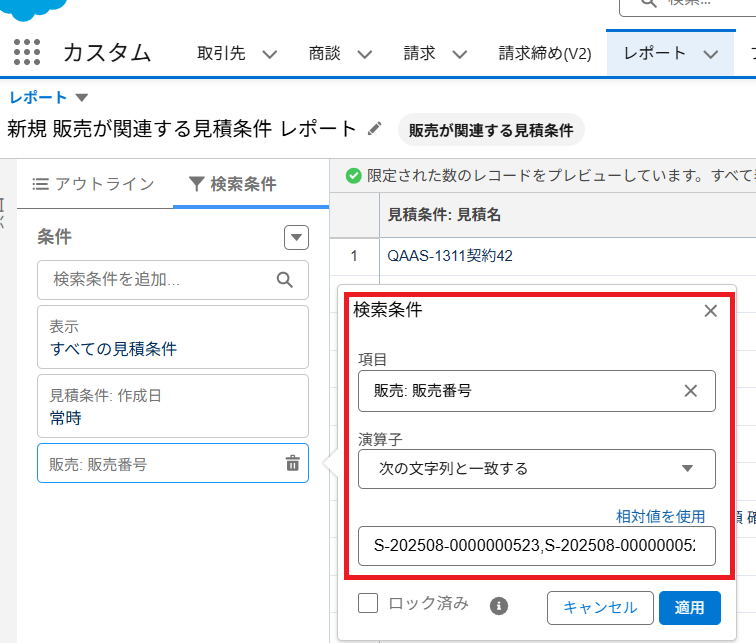Open the app launcher dots grid
Image resolution: width=756 pixels, height=643 pixels.
point(27,52)
